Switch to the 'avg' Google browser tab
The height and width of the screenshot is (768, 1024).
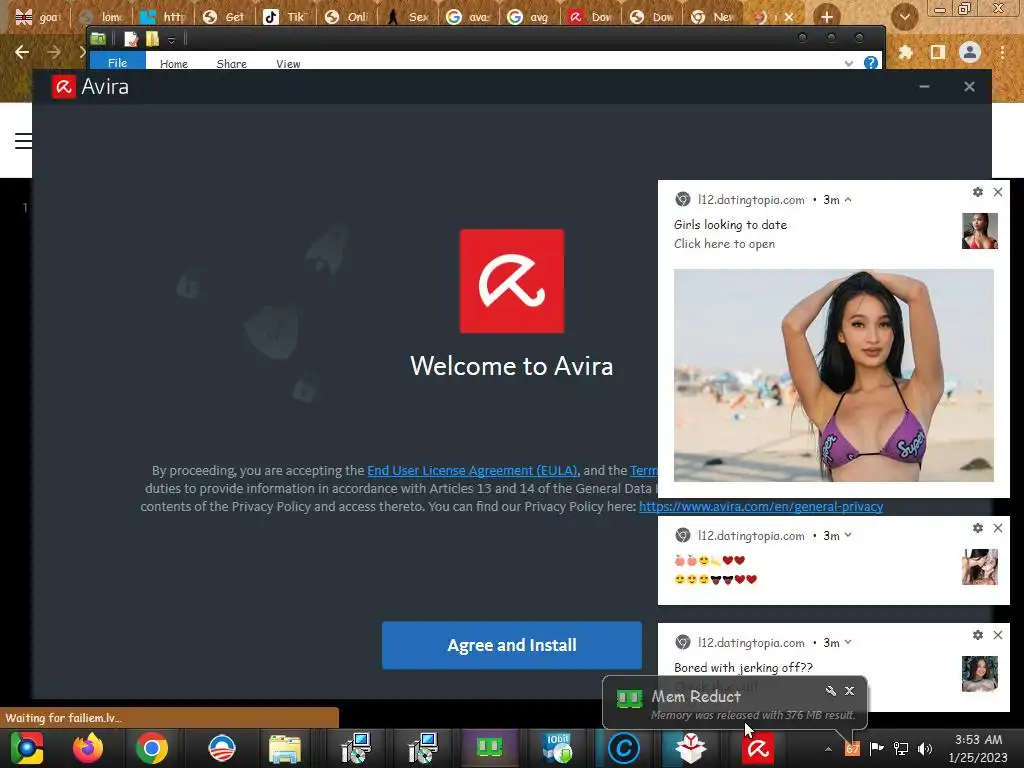click(x=529, y=17)
